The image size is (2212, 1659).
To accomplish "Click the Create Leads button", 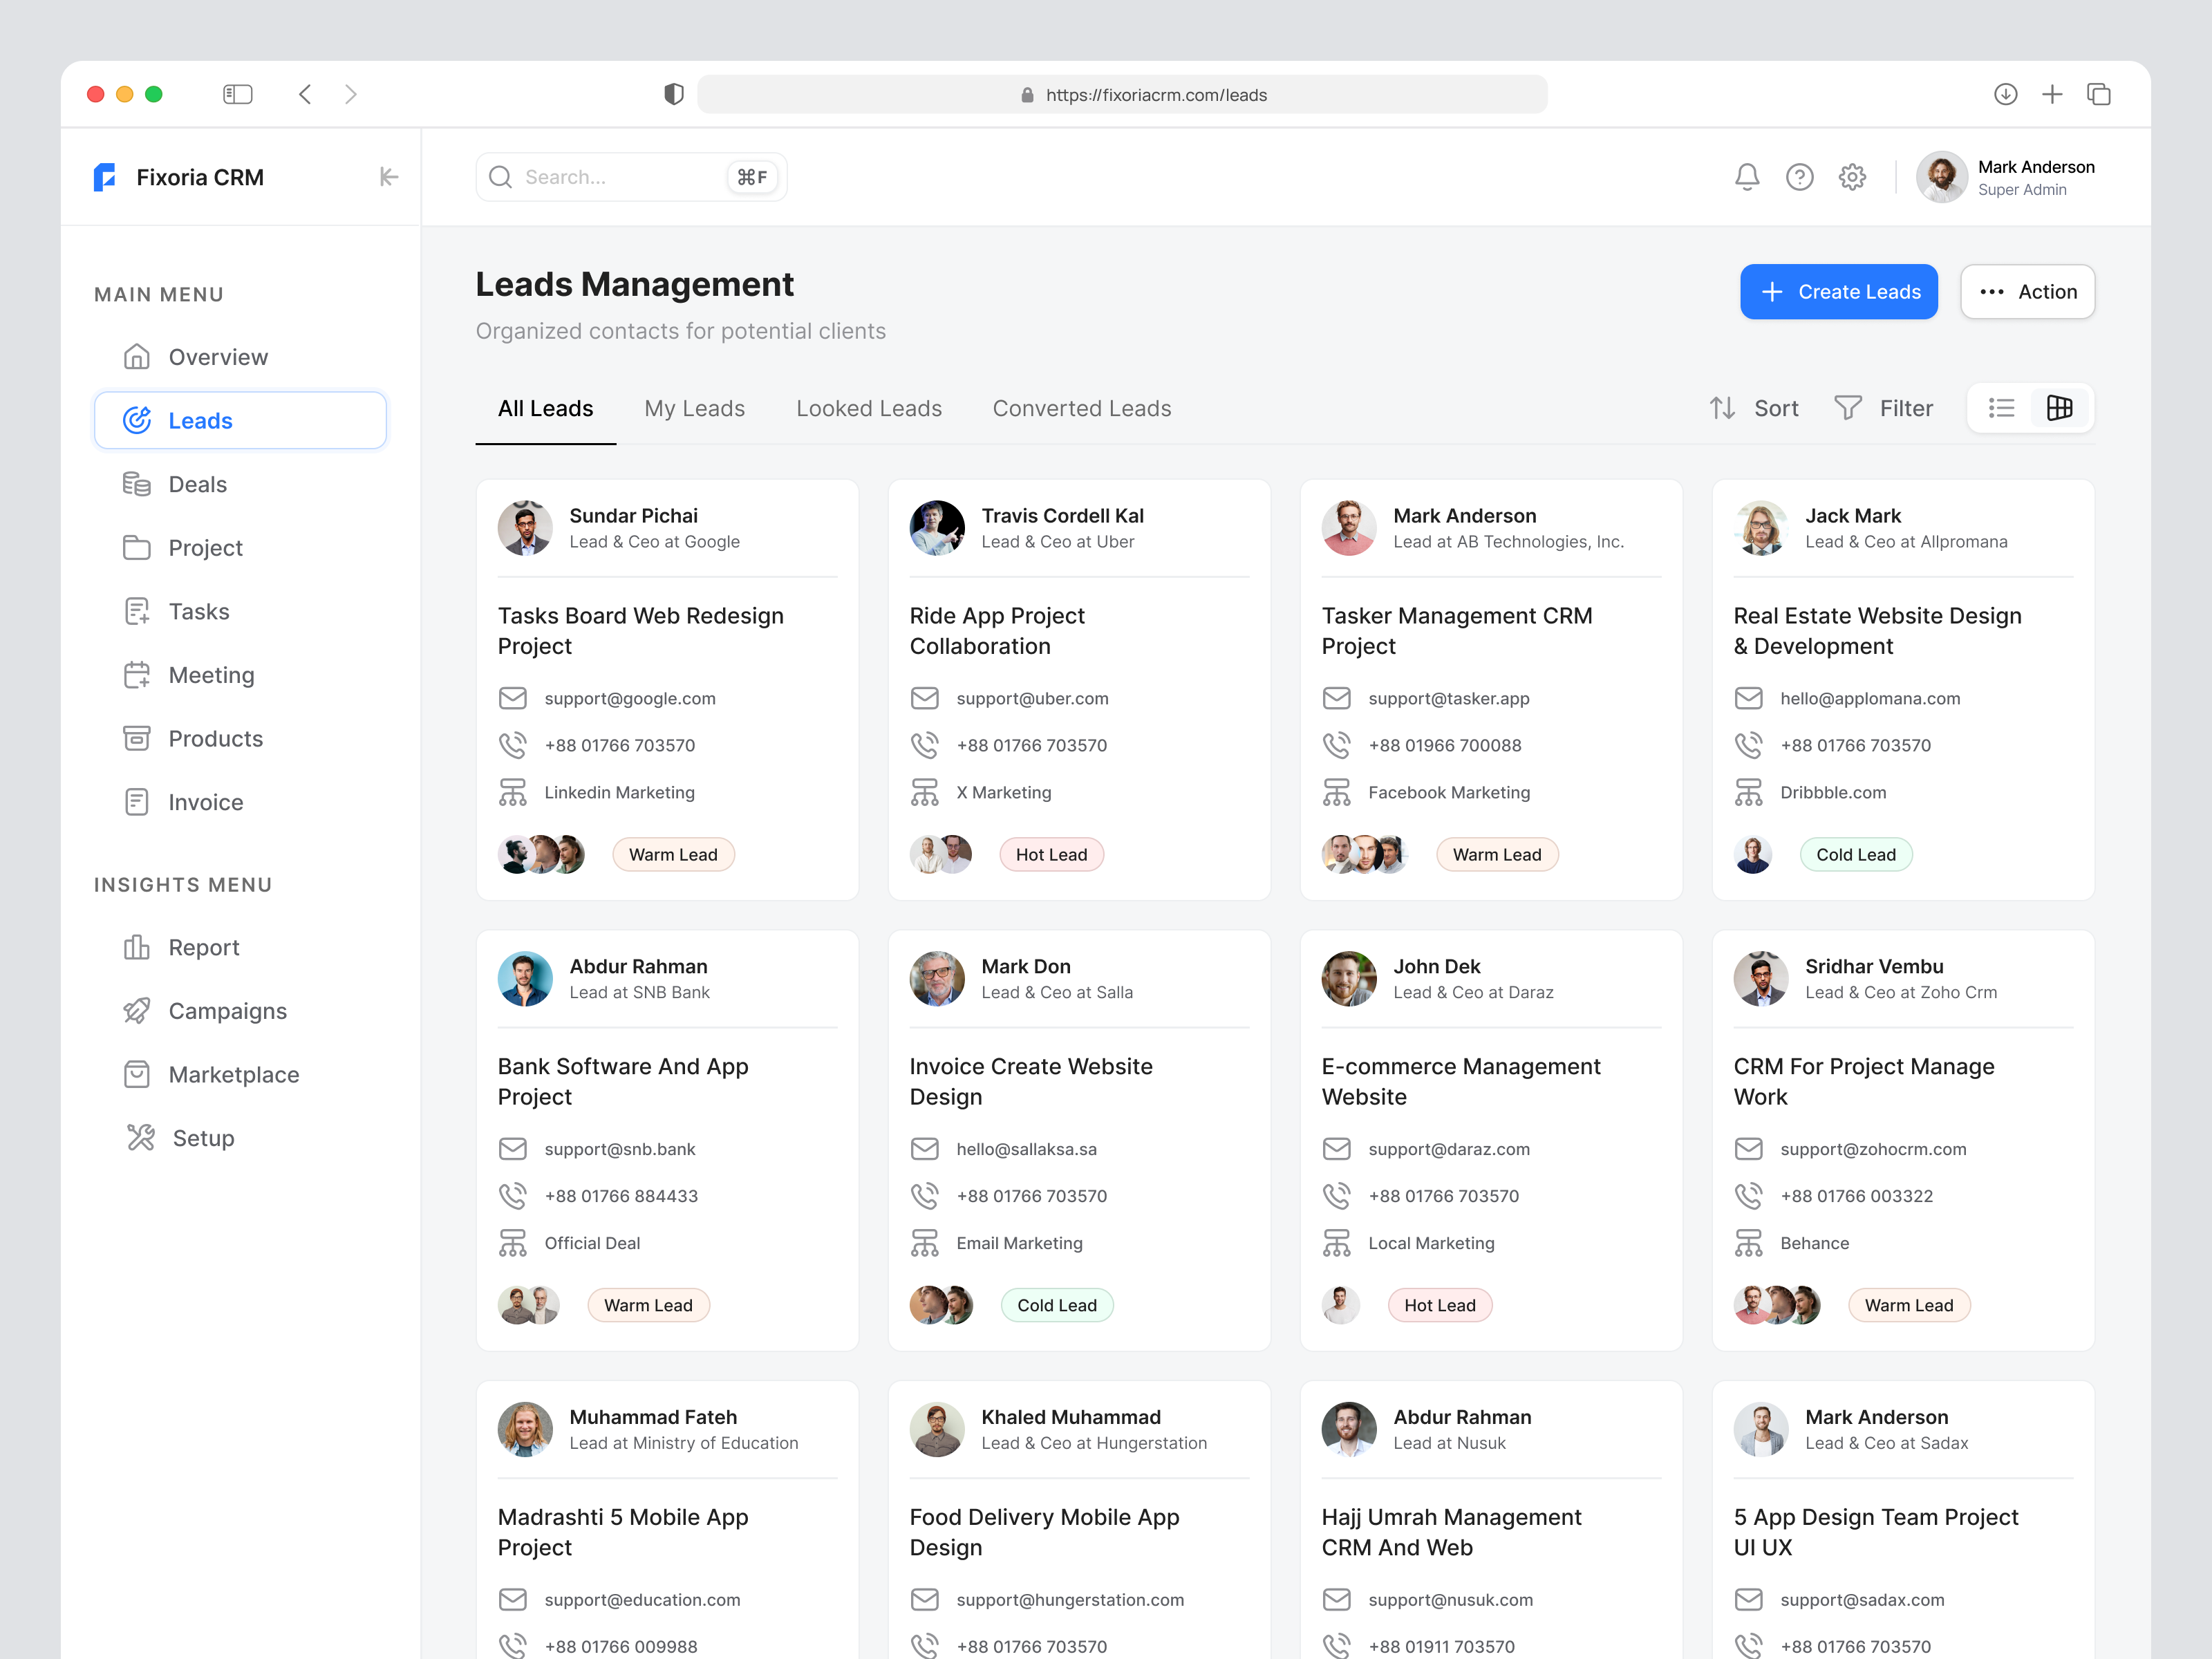I will pyautogui.click(x=1838, y=291).
